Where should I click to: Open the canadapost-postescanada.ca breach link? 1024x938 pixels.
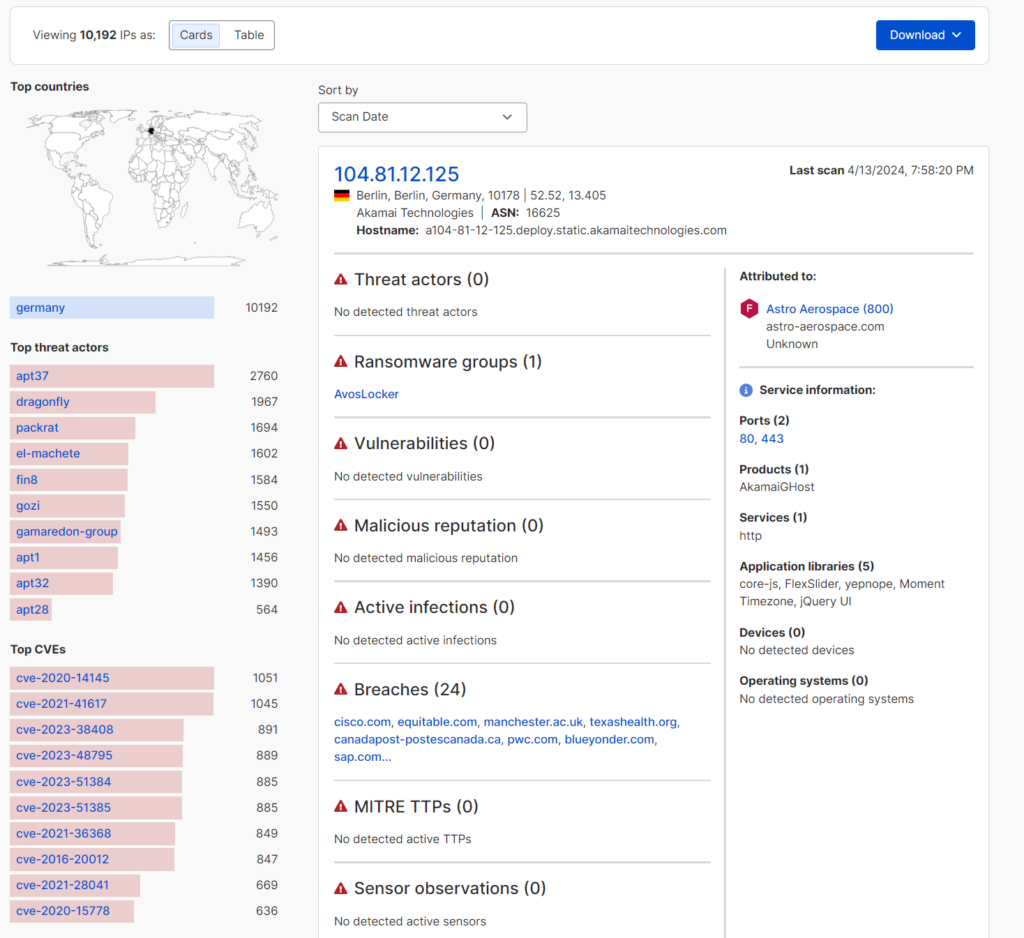[x=417, y=739]
